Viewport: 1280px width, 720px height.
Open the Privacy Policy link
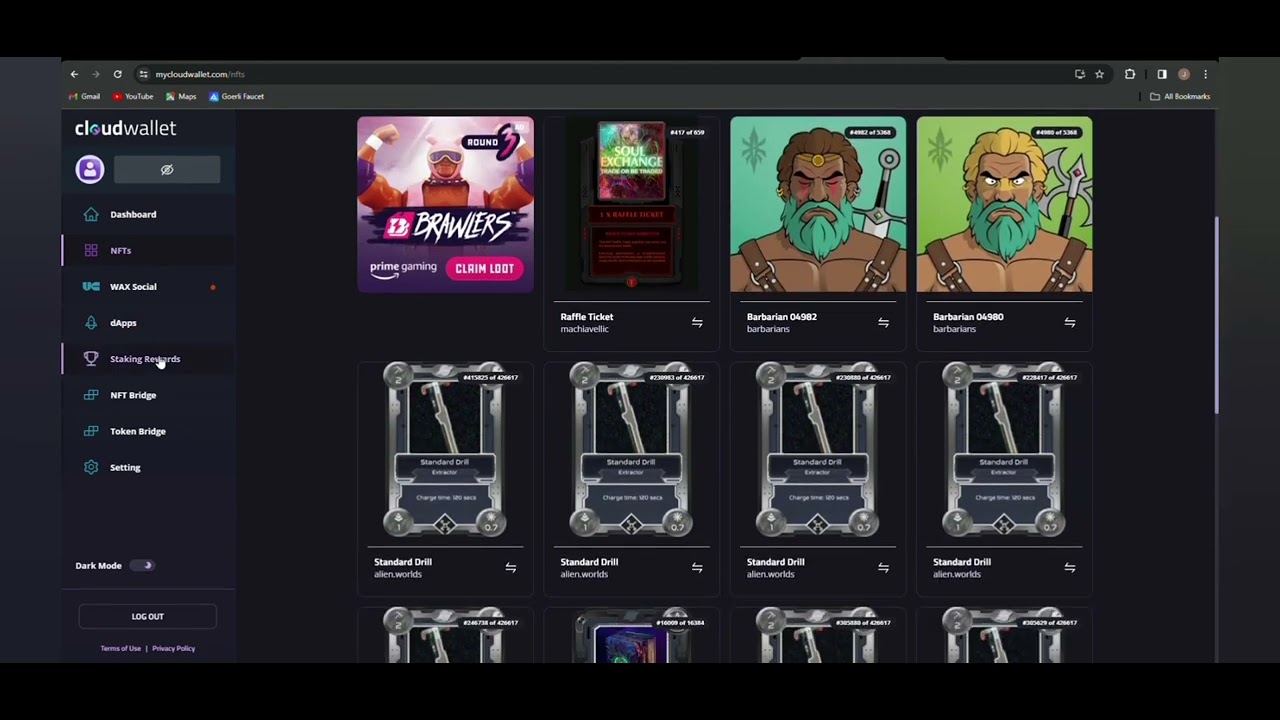tap(173, 649)
